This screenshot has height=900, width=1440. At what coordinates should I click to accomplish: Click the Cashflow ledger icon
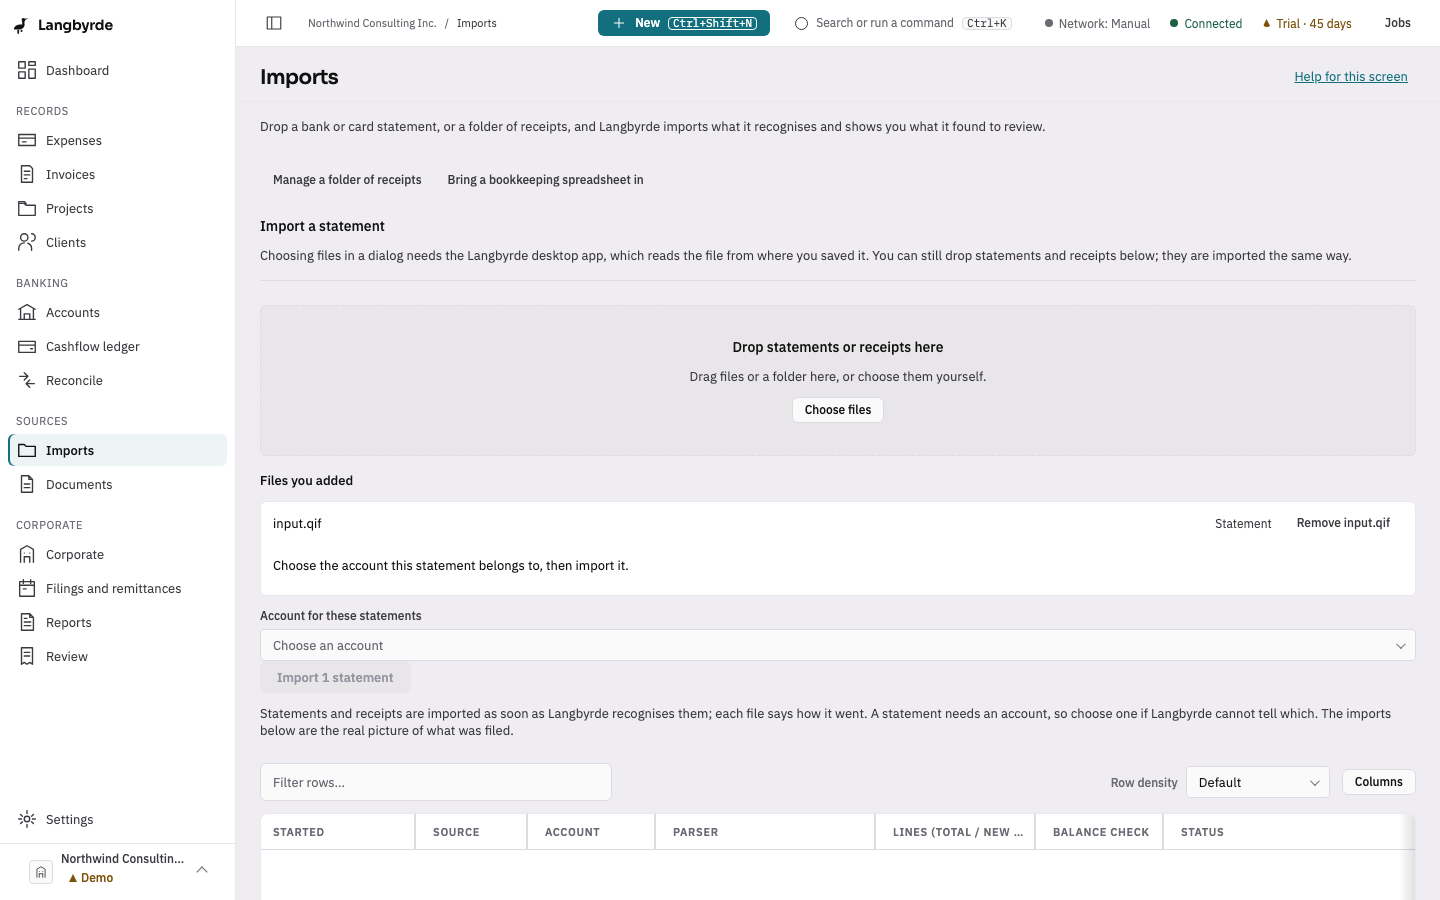point(27,346)
